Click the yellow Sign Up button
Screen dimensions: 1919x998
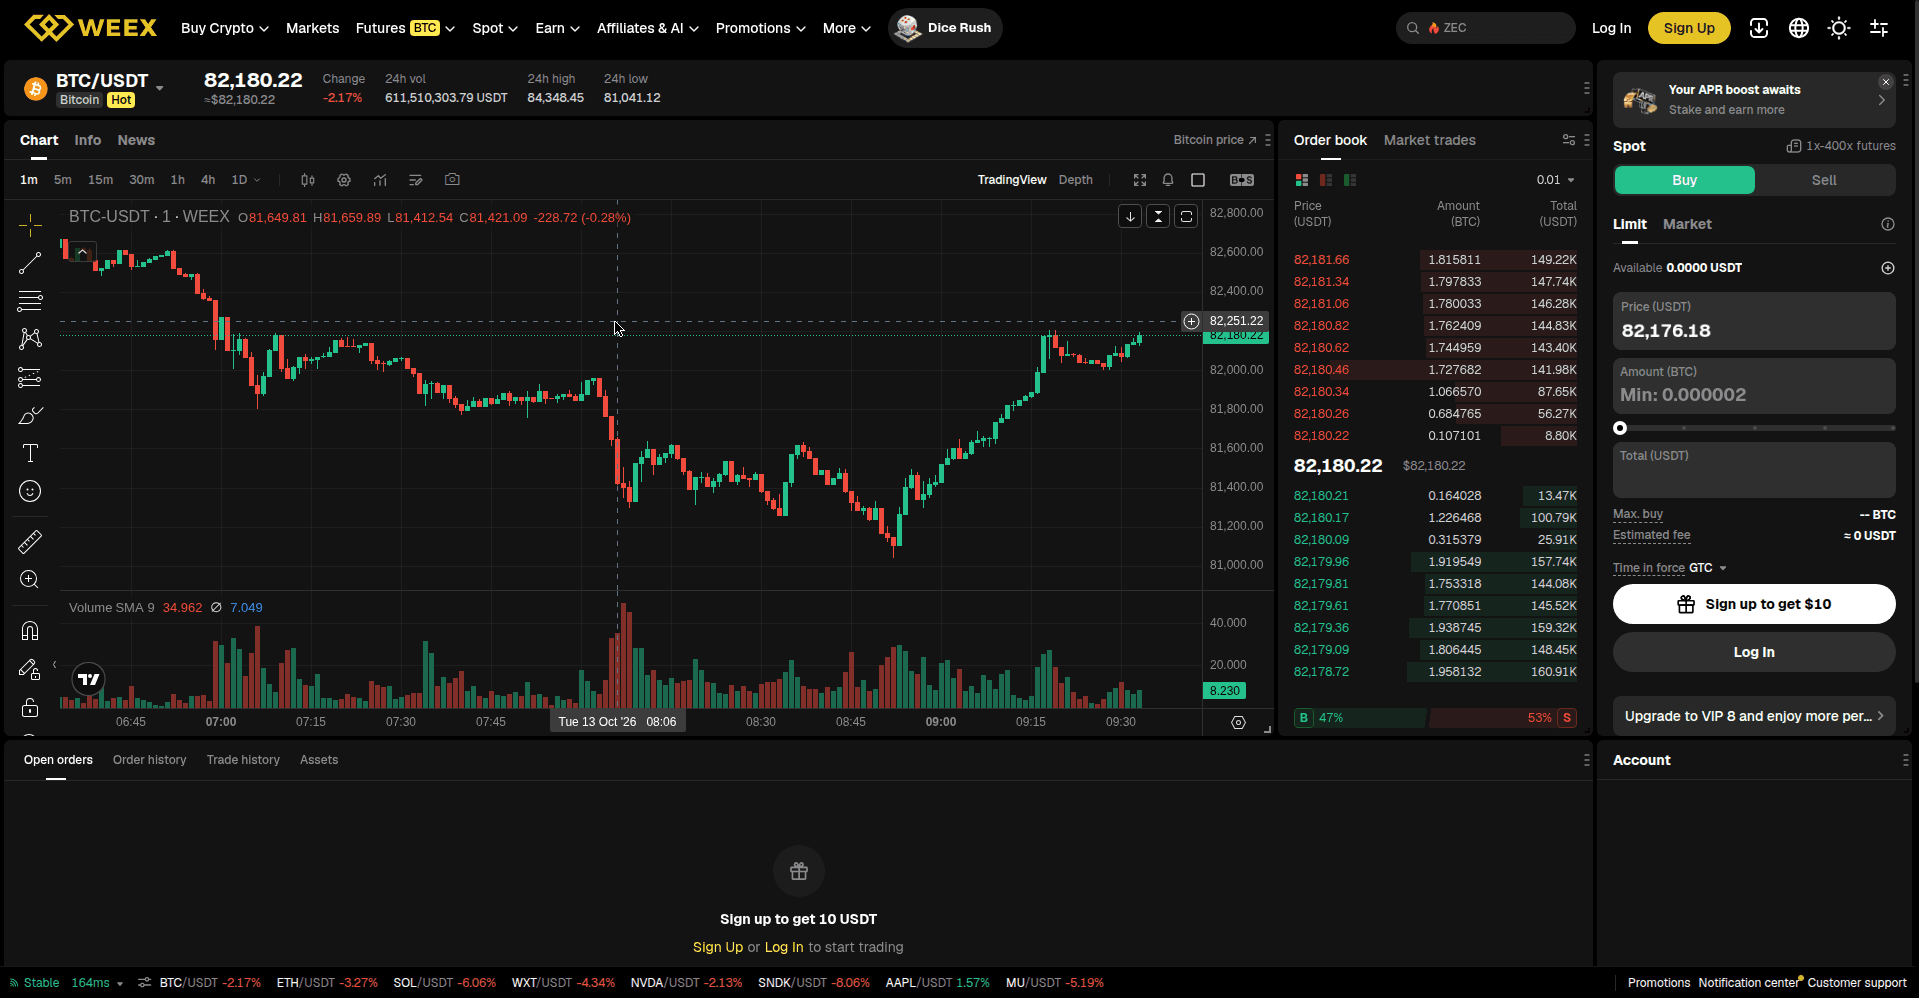point(1689,28)
